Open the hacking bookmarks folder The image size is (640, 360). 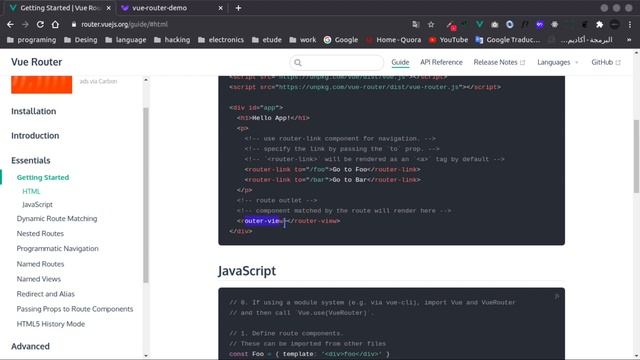point(172,40)
